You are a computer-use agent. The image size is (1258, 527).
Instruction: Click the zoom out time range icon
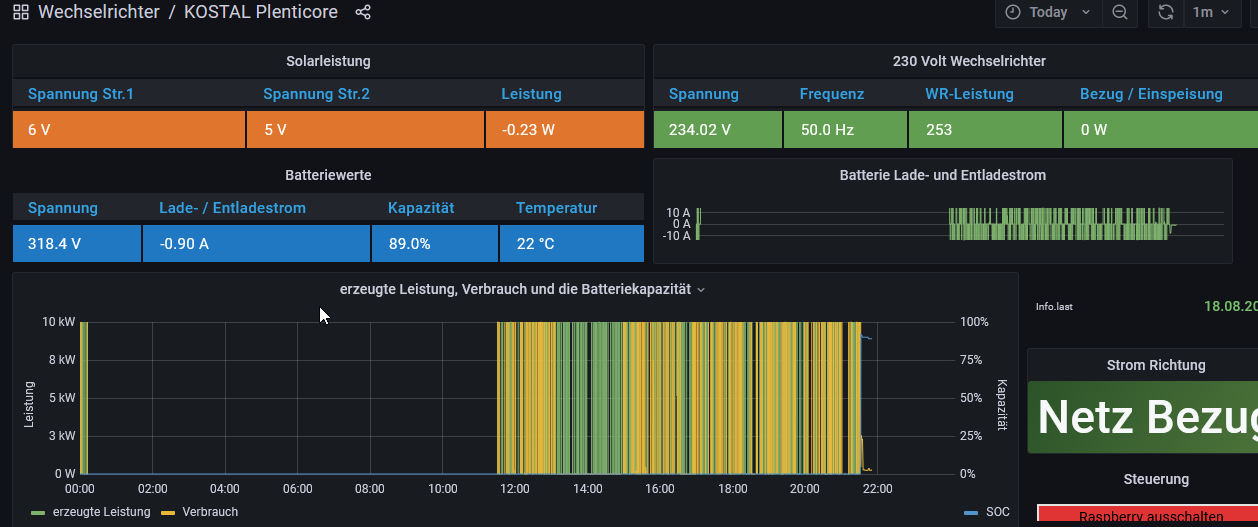point(1120,13)
